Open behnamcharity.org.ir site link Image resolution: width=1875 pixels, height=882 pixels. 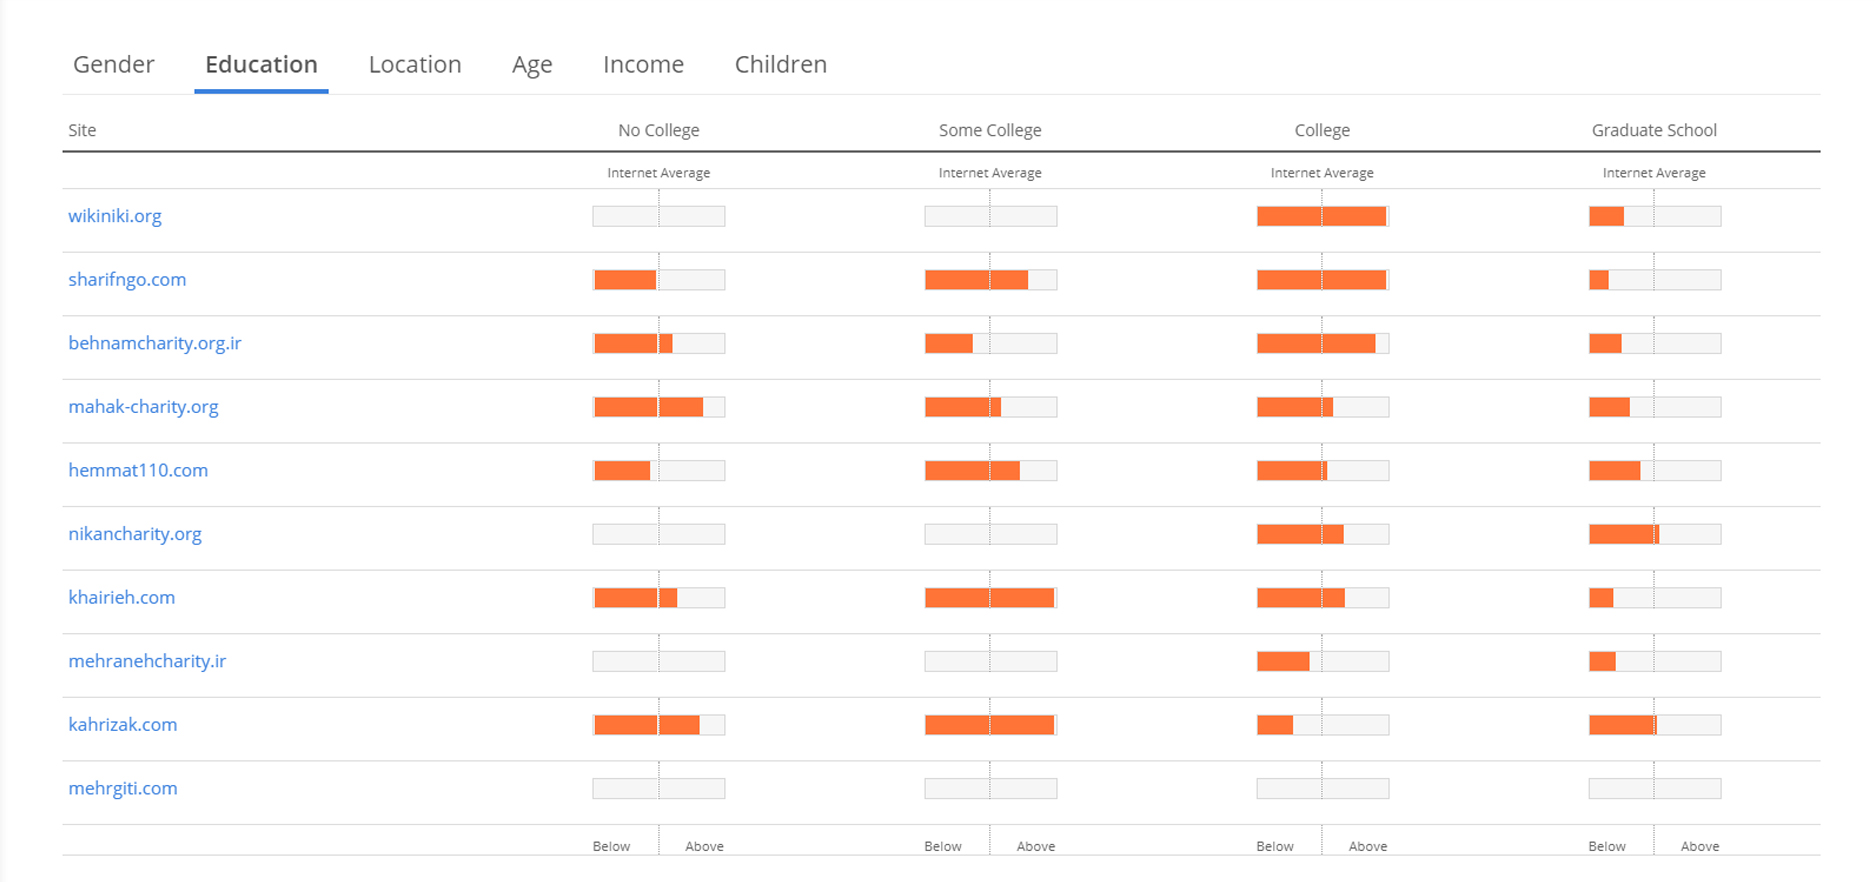[155, 343]
